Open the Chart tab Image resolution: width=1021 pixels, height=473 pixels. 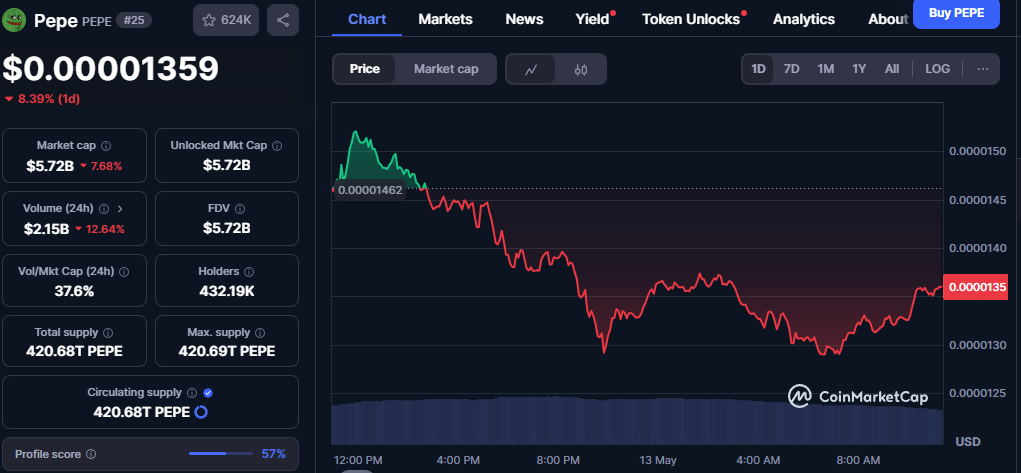[367, 19]
